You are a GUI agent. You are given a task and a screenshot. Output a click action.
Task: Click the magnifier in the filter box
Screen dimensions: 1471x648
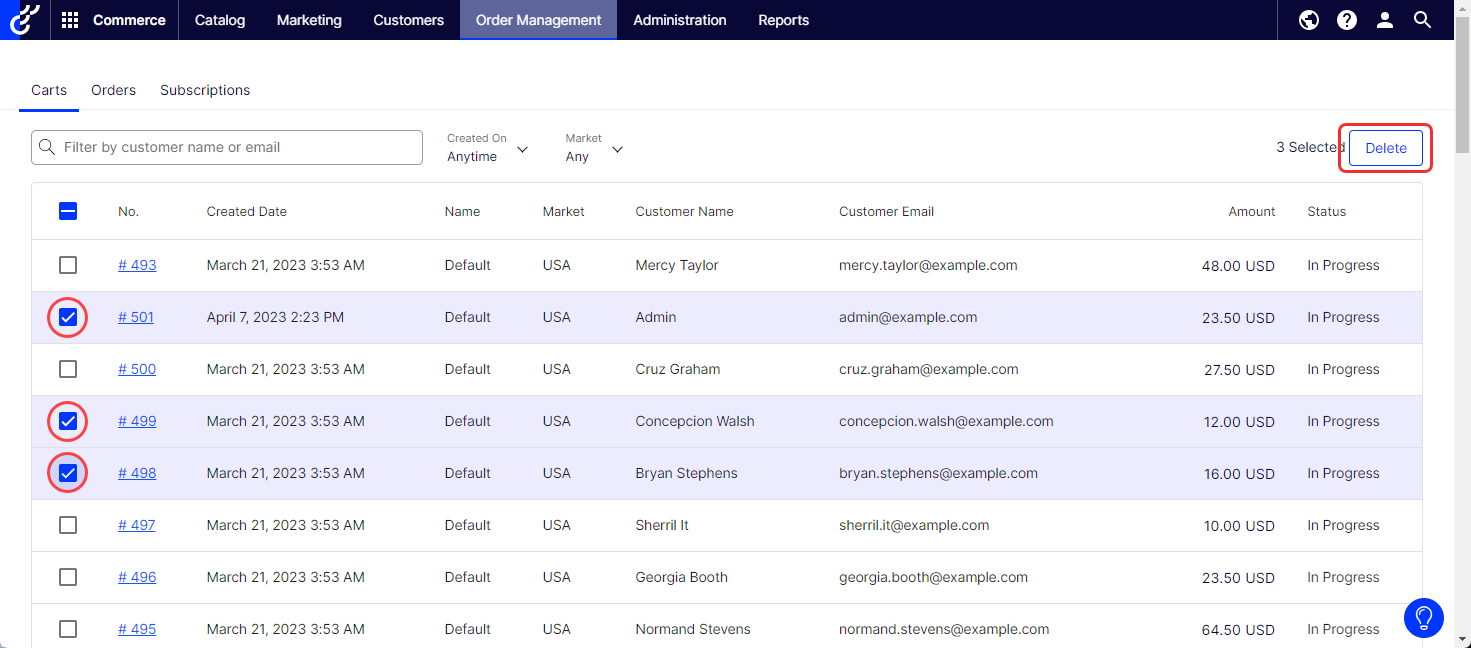tap(47, 147)
